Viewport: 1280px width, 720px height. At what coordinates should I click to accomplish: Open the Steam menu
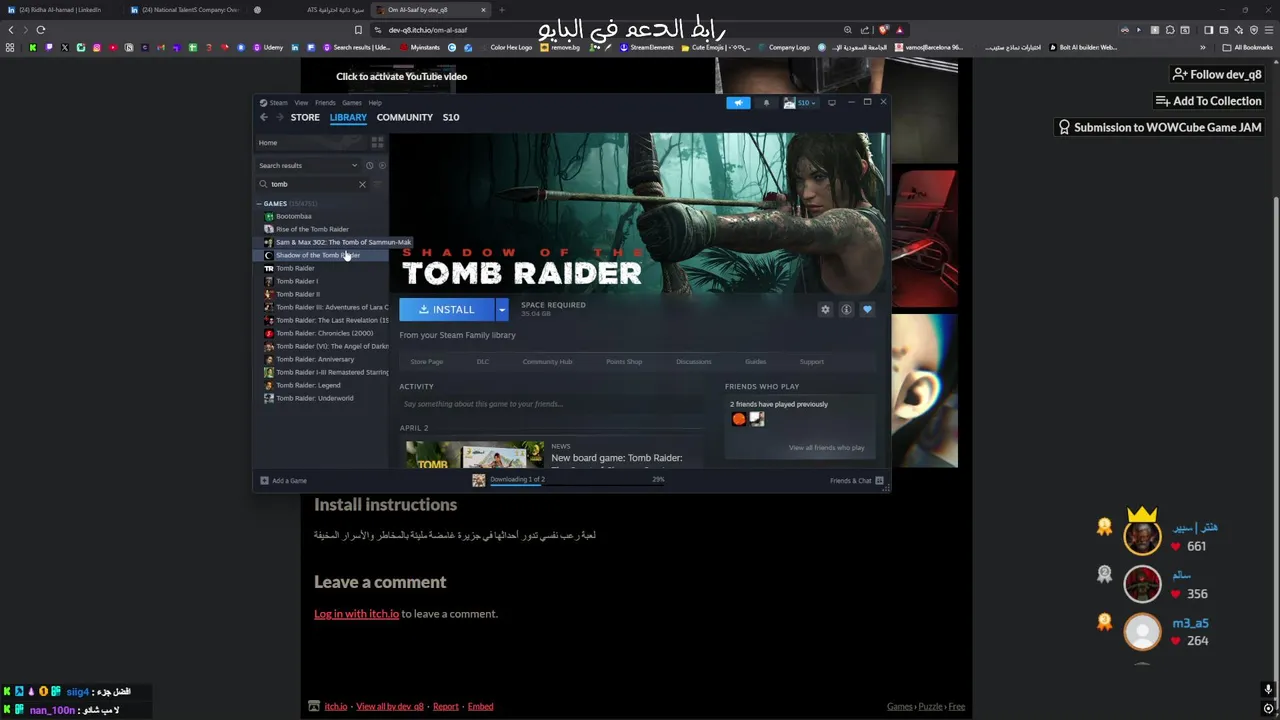pyautogui.click(x=274, y=102)
